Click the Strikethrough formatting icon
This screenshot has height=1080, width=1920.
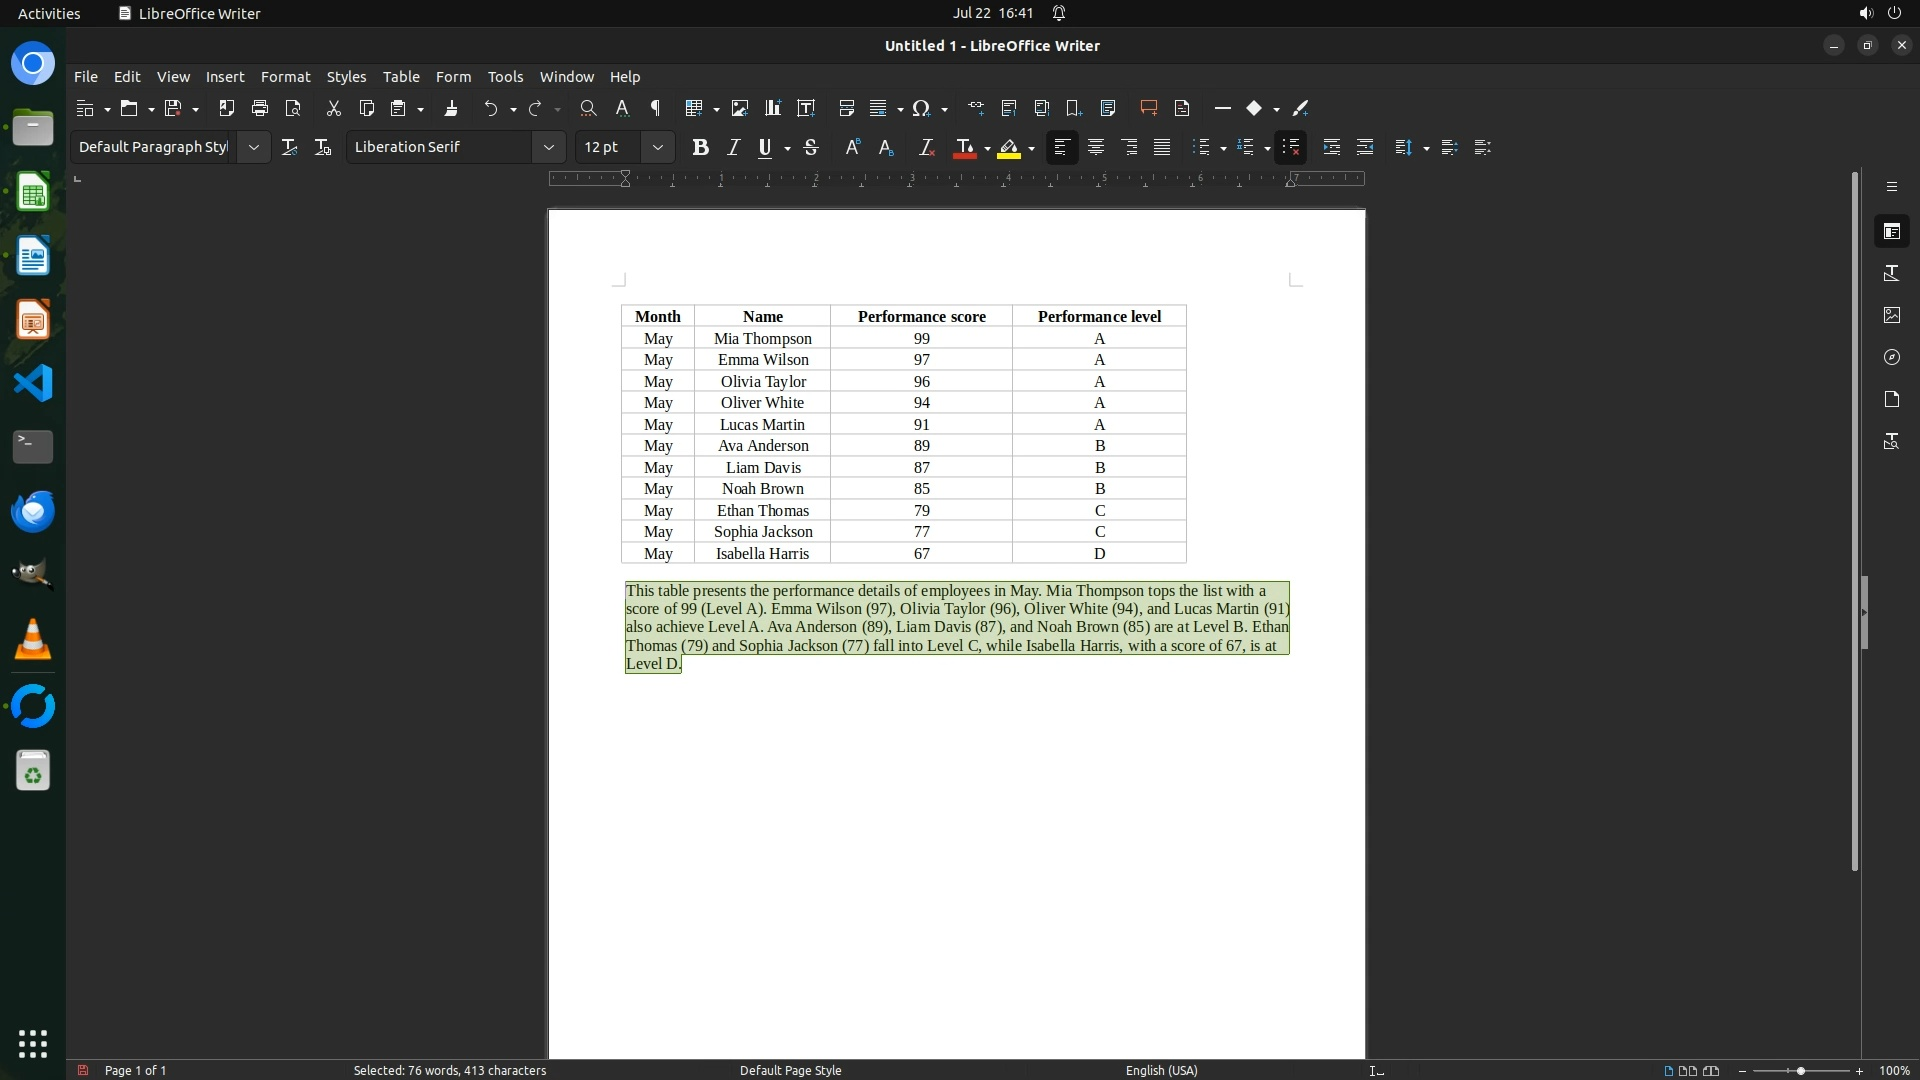(x=811, y=147)
